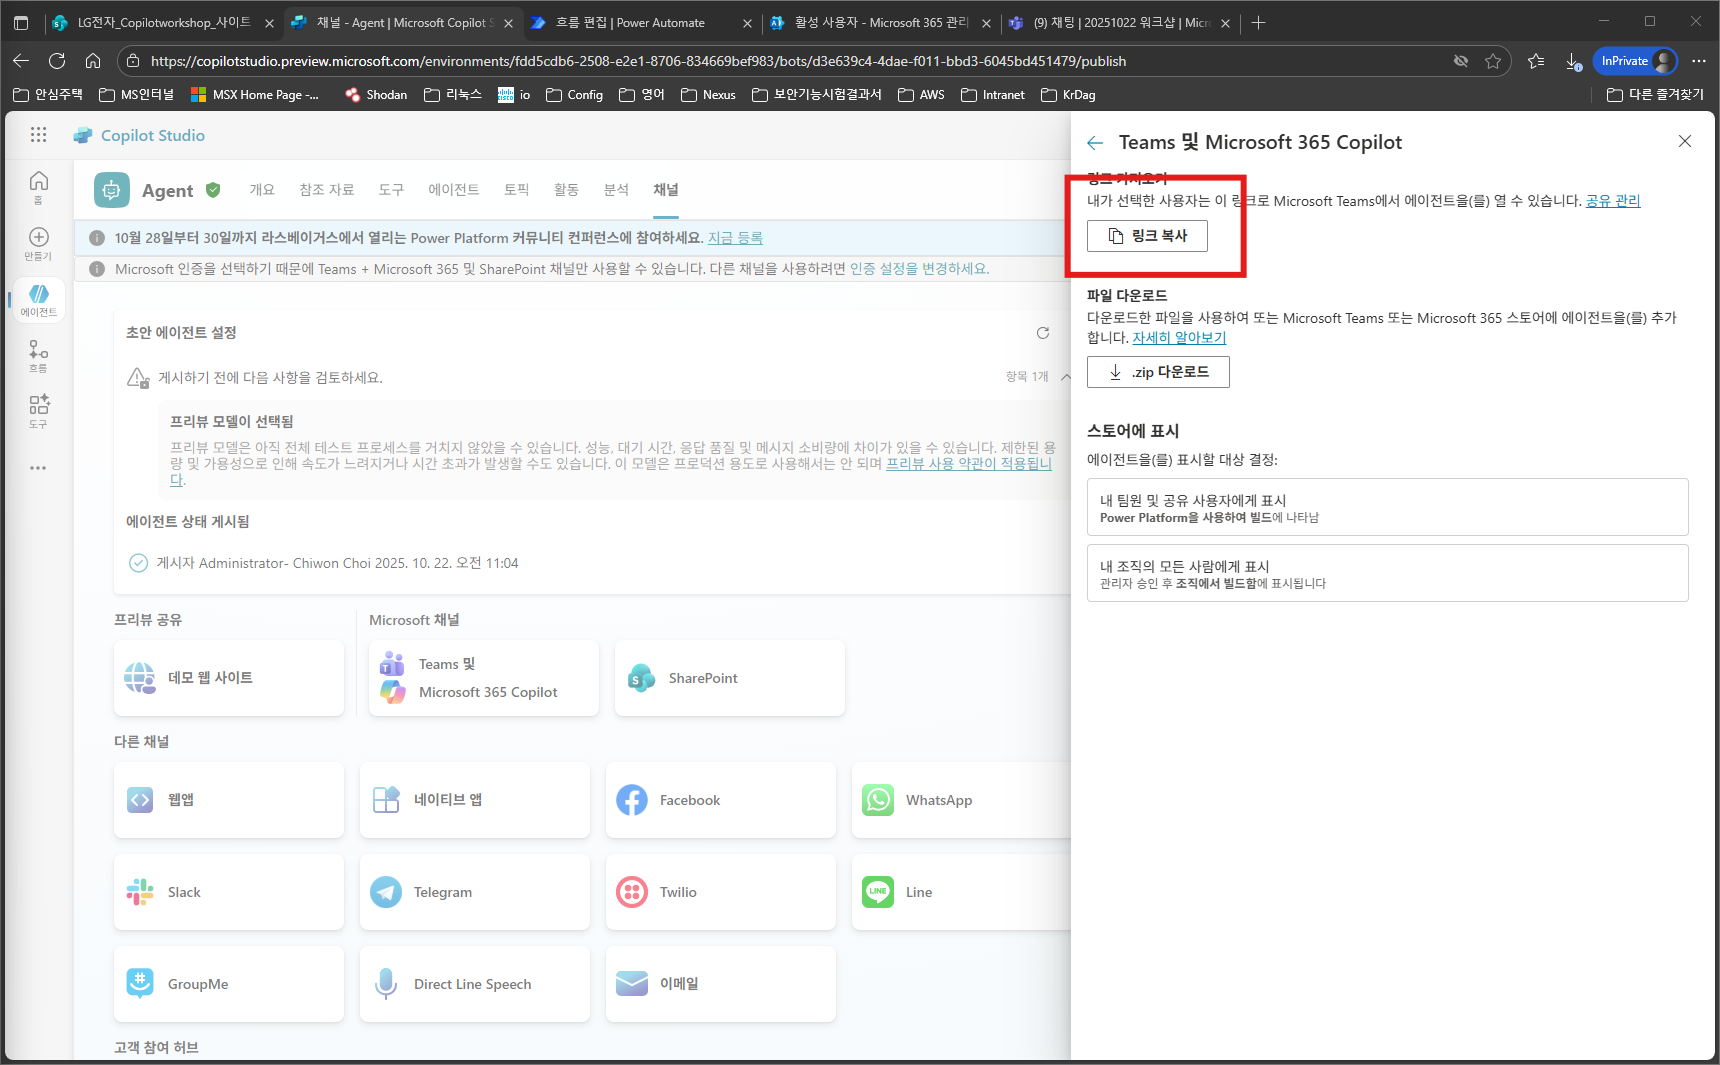Open the SharePoint channel tile

(730, 678)
